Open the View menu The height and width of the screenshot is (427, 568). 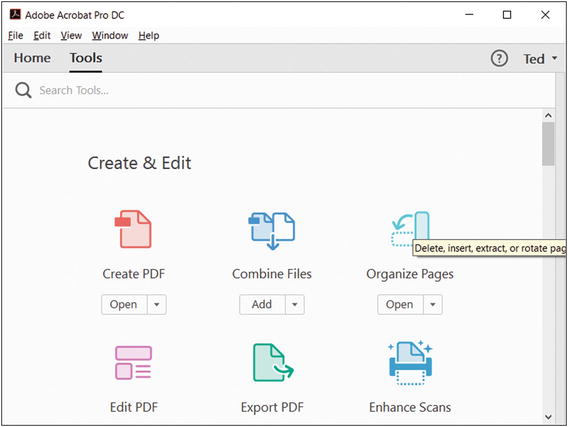(x=71, y=35)
